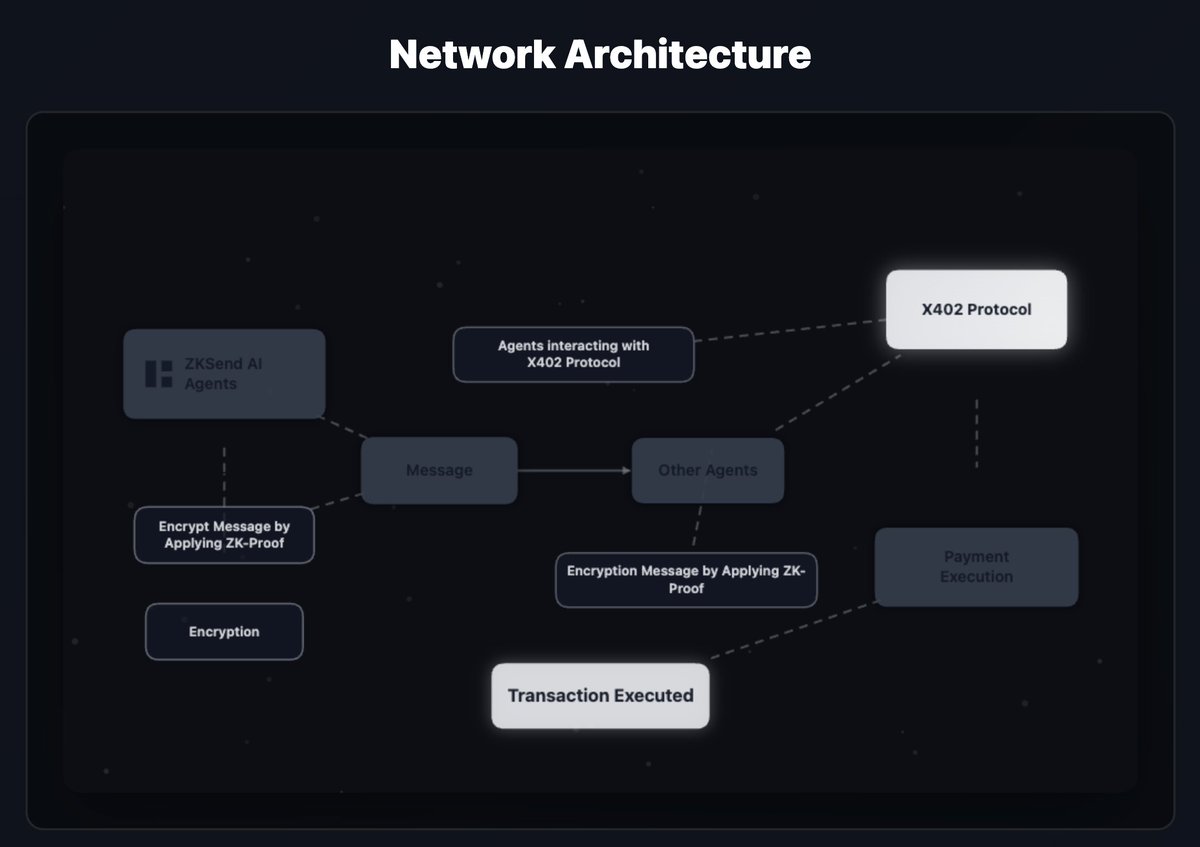This screenshot has height=847, width=1200.
Task: Click the arrow from Message to Other Agents
Action: [574, 470]
